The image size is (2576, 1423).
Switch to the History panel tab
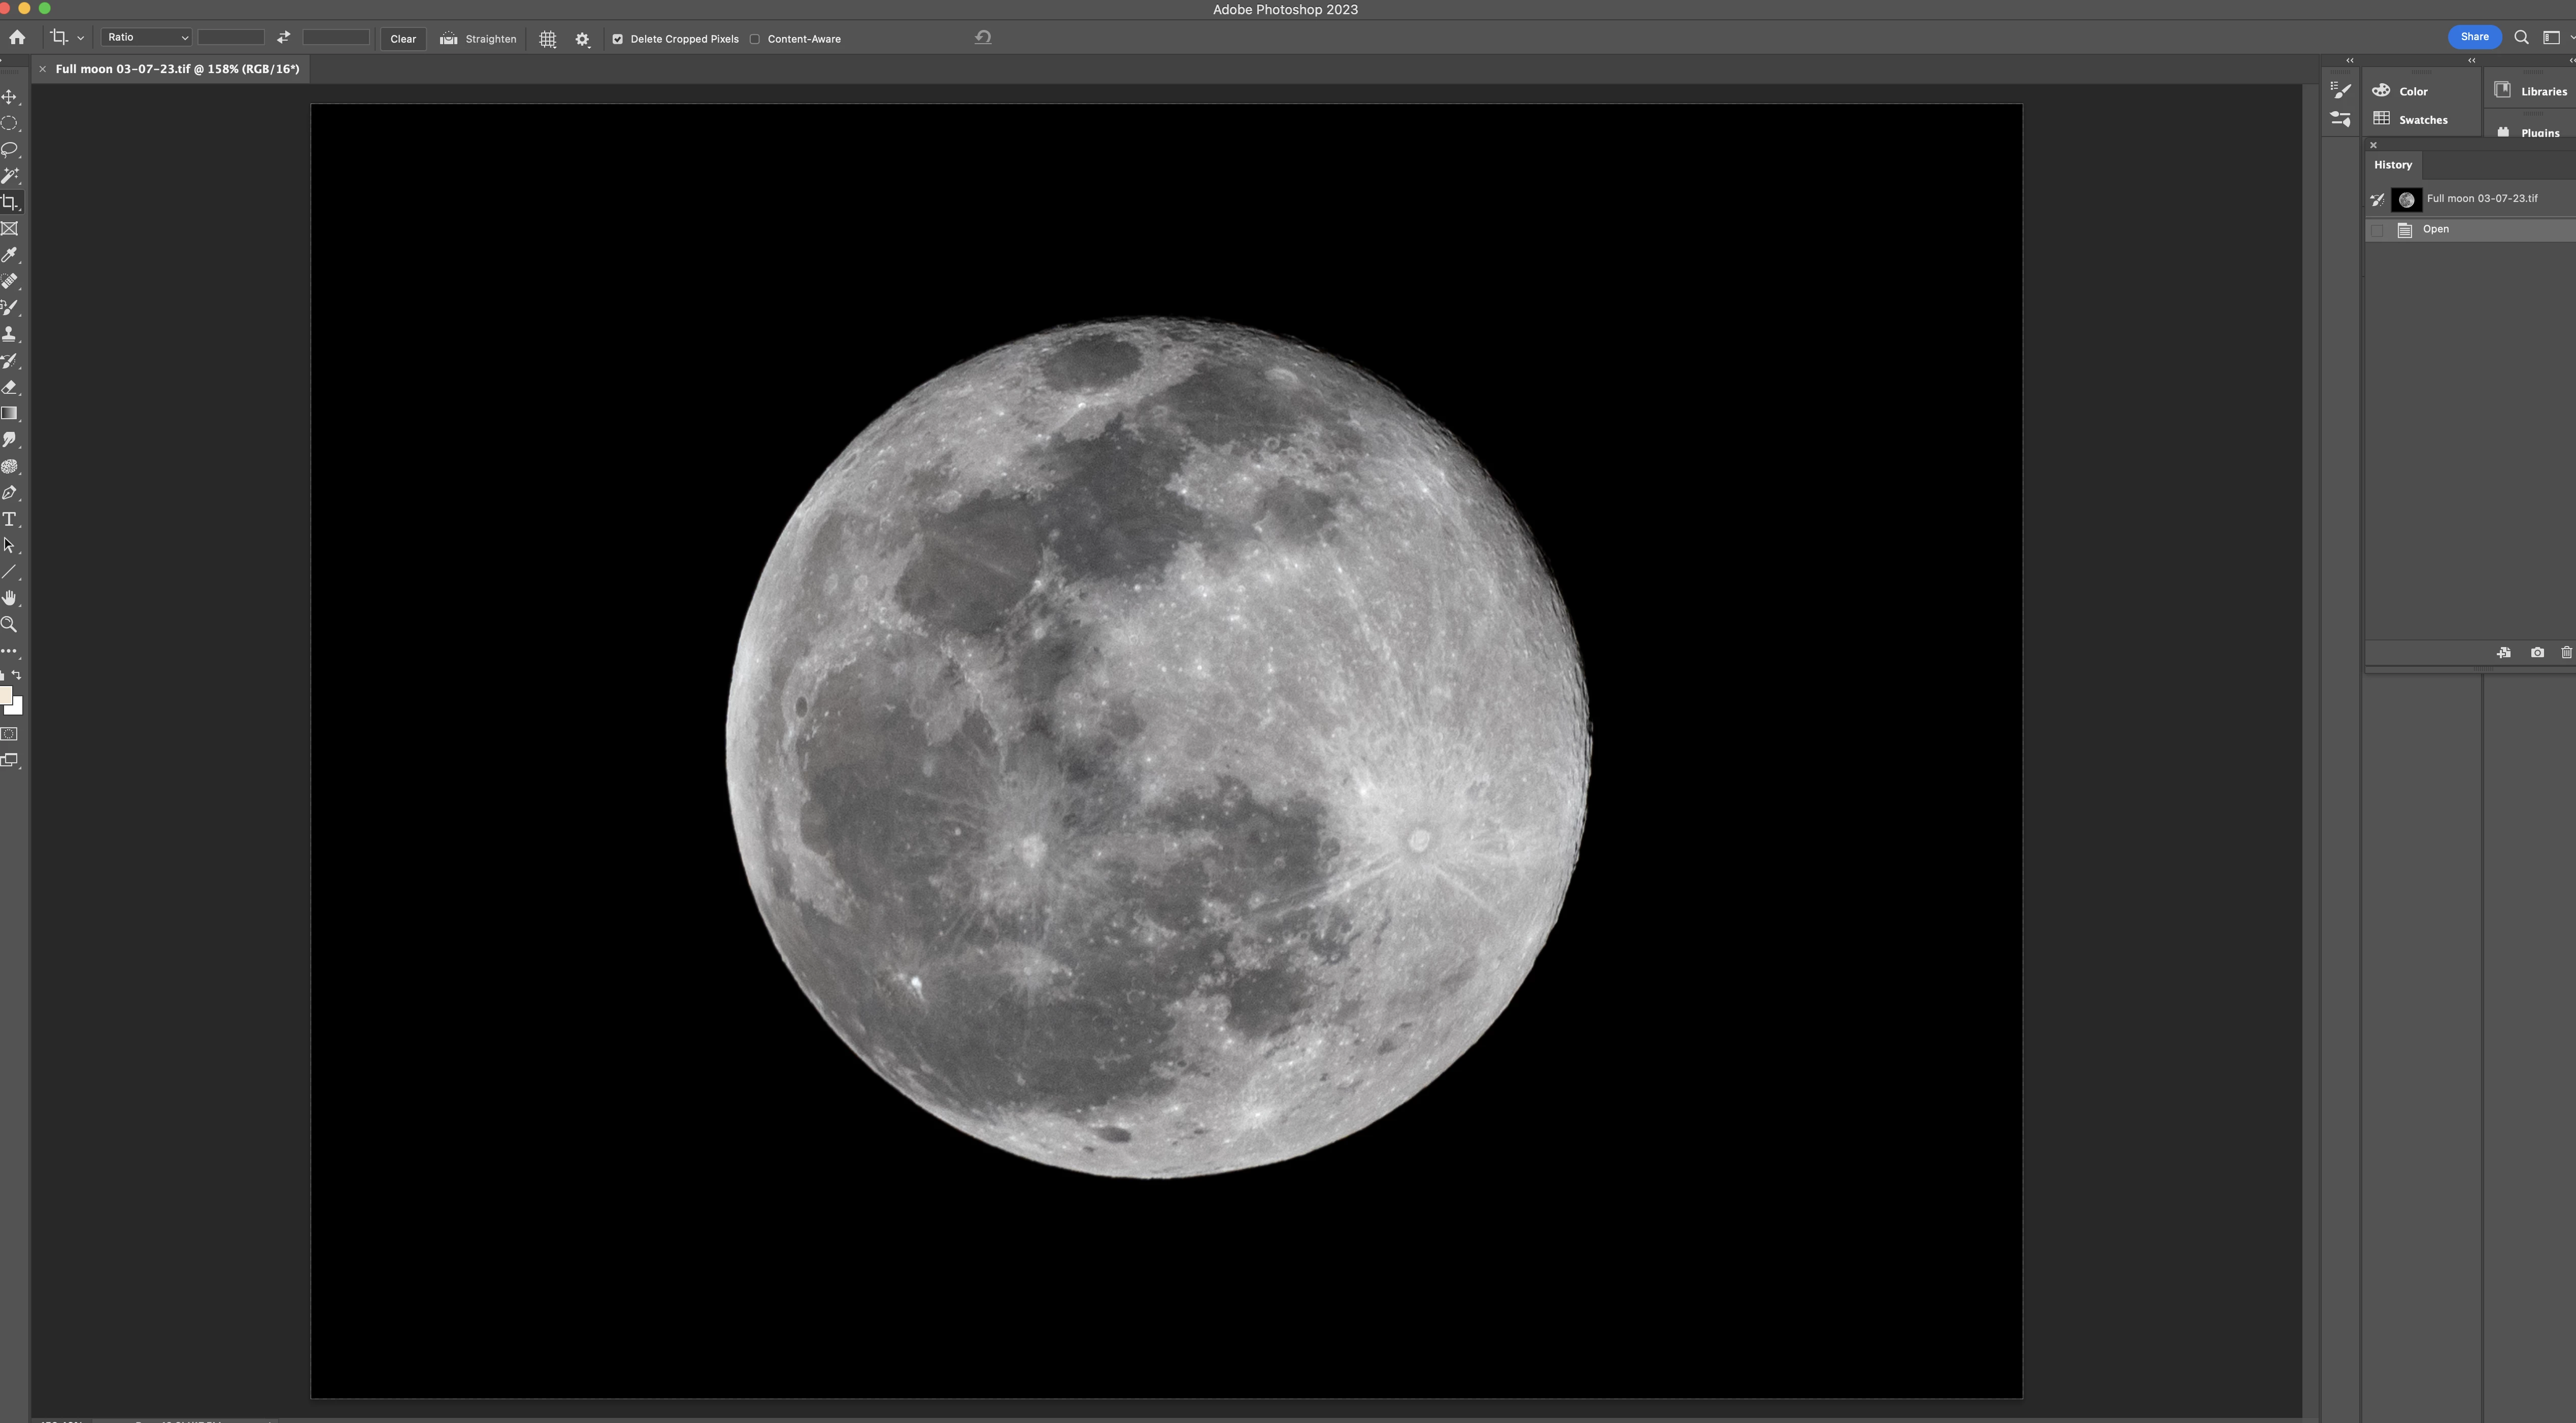[x=2392, y=165]
